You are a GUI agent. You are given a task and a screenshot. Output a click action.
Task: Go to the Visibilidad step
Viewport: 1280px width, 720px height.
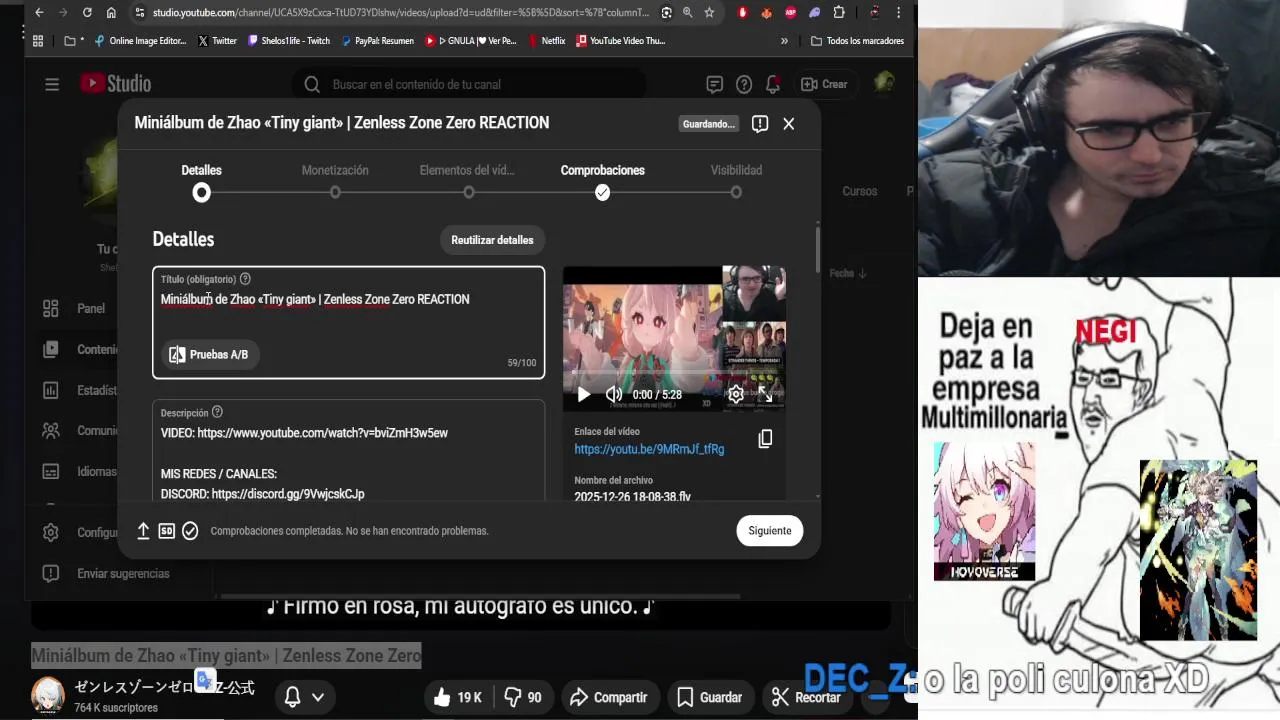coord(736,181)
